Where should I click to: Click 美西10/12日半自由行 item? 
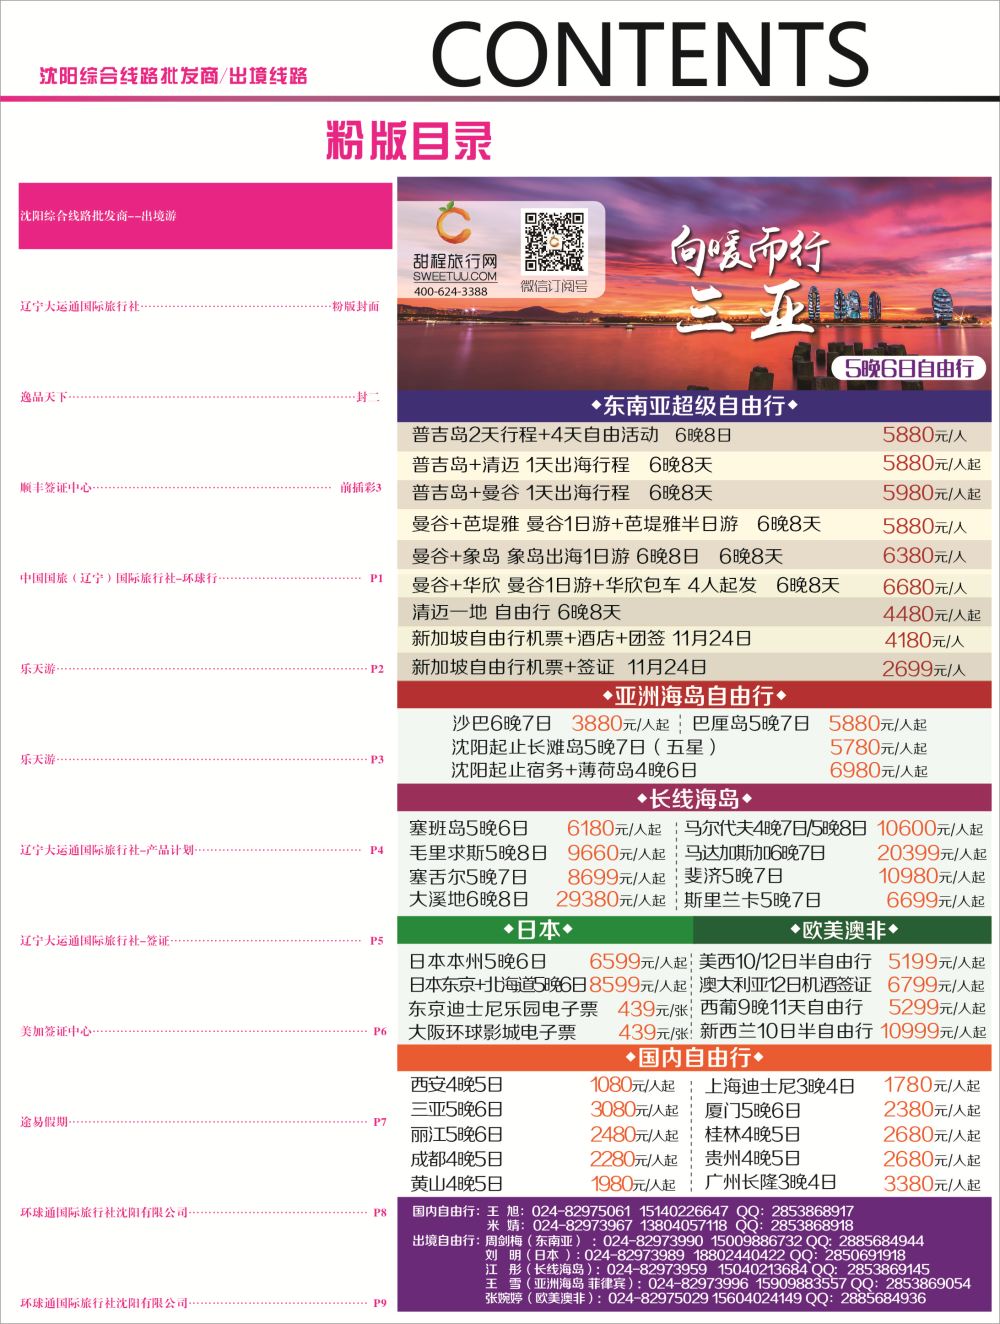tap(842, 961)
